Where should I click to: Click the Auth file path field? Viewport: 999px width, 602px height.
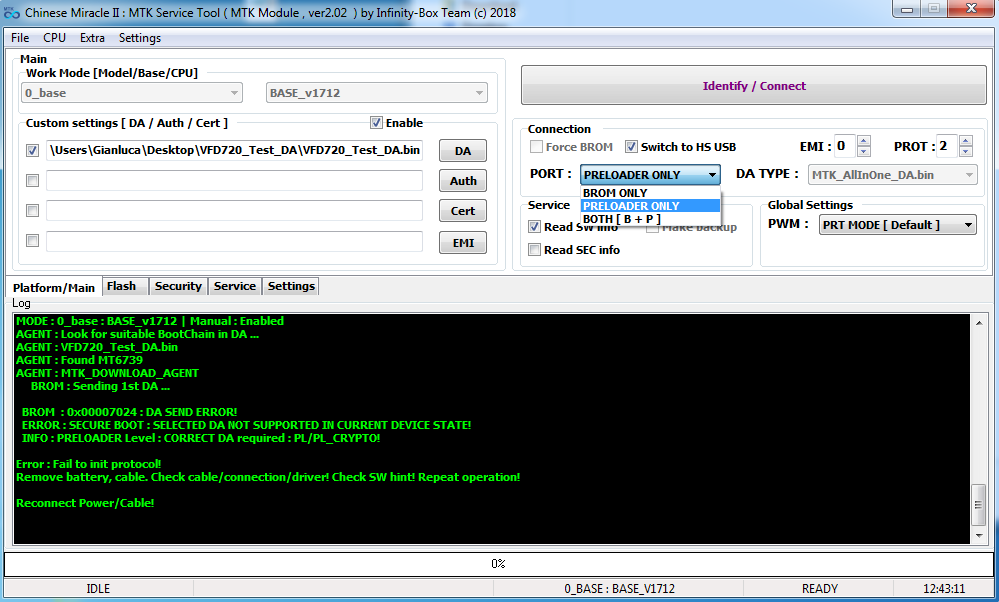coord(234,180)
